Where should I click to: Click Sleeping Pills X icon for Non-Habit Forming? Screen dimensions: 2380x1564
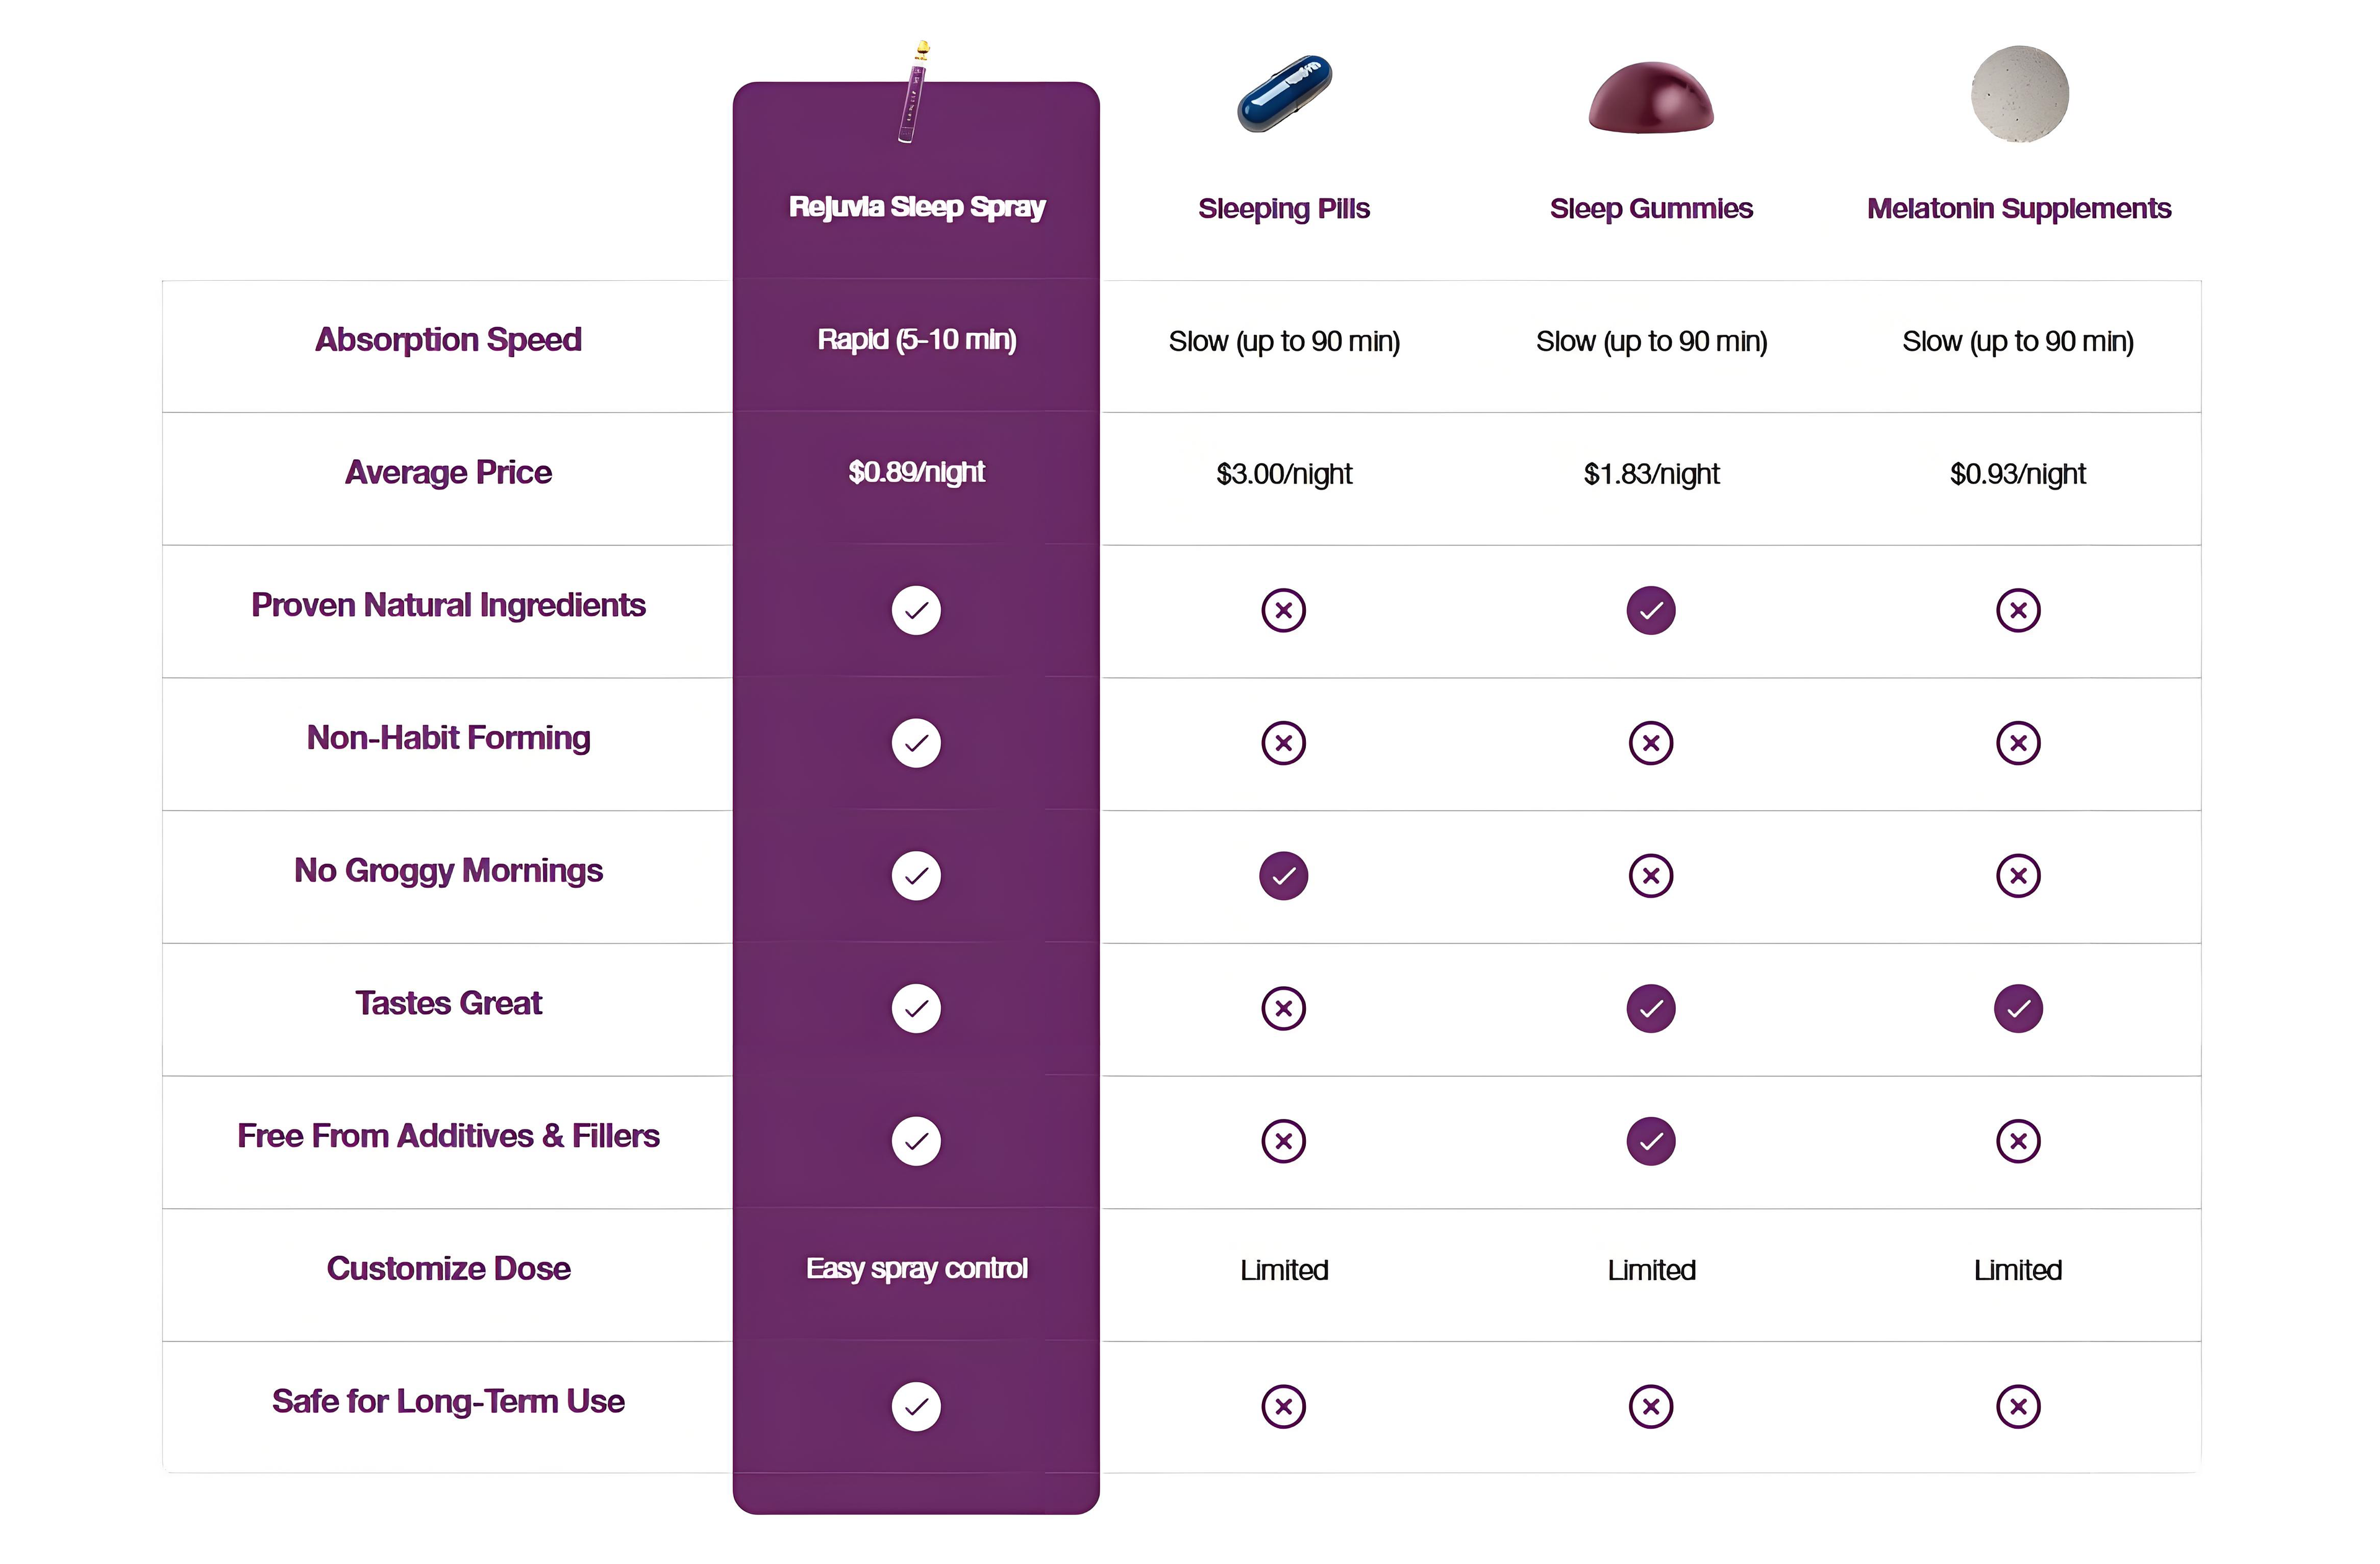1284,743
